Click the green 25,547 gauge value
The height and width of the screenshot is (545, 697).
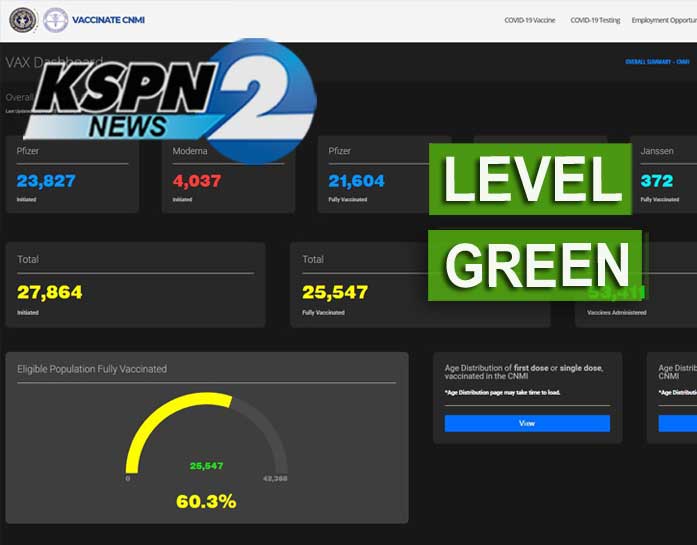pyautogui.click(x=206, y=466)
